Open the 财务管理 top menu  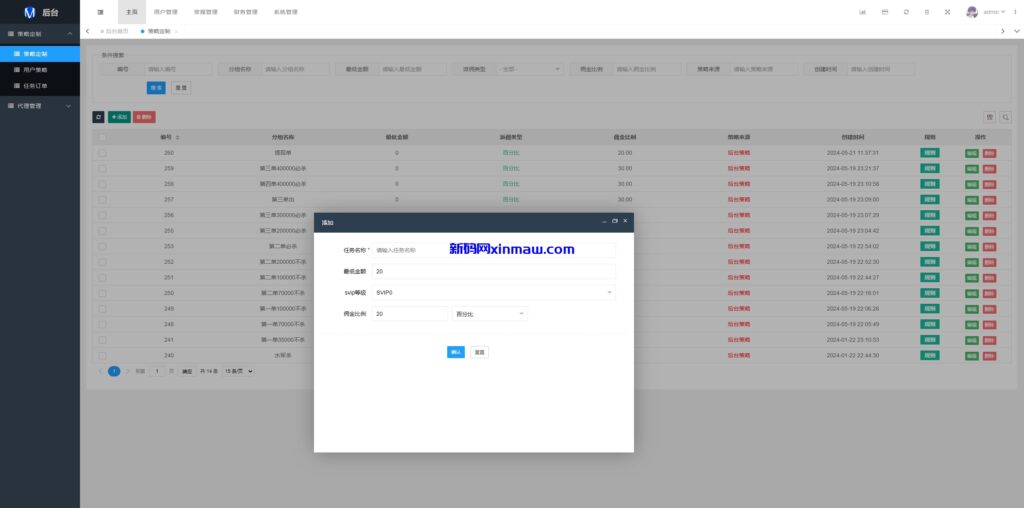click(246, 12)
